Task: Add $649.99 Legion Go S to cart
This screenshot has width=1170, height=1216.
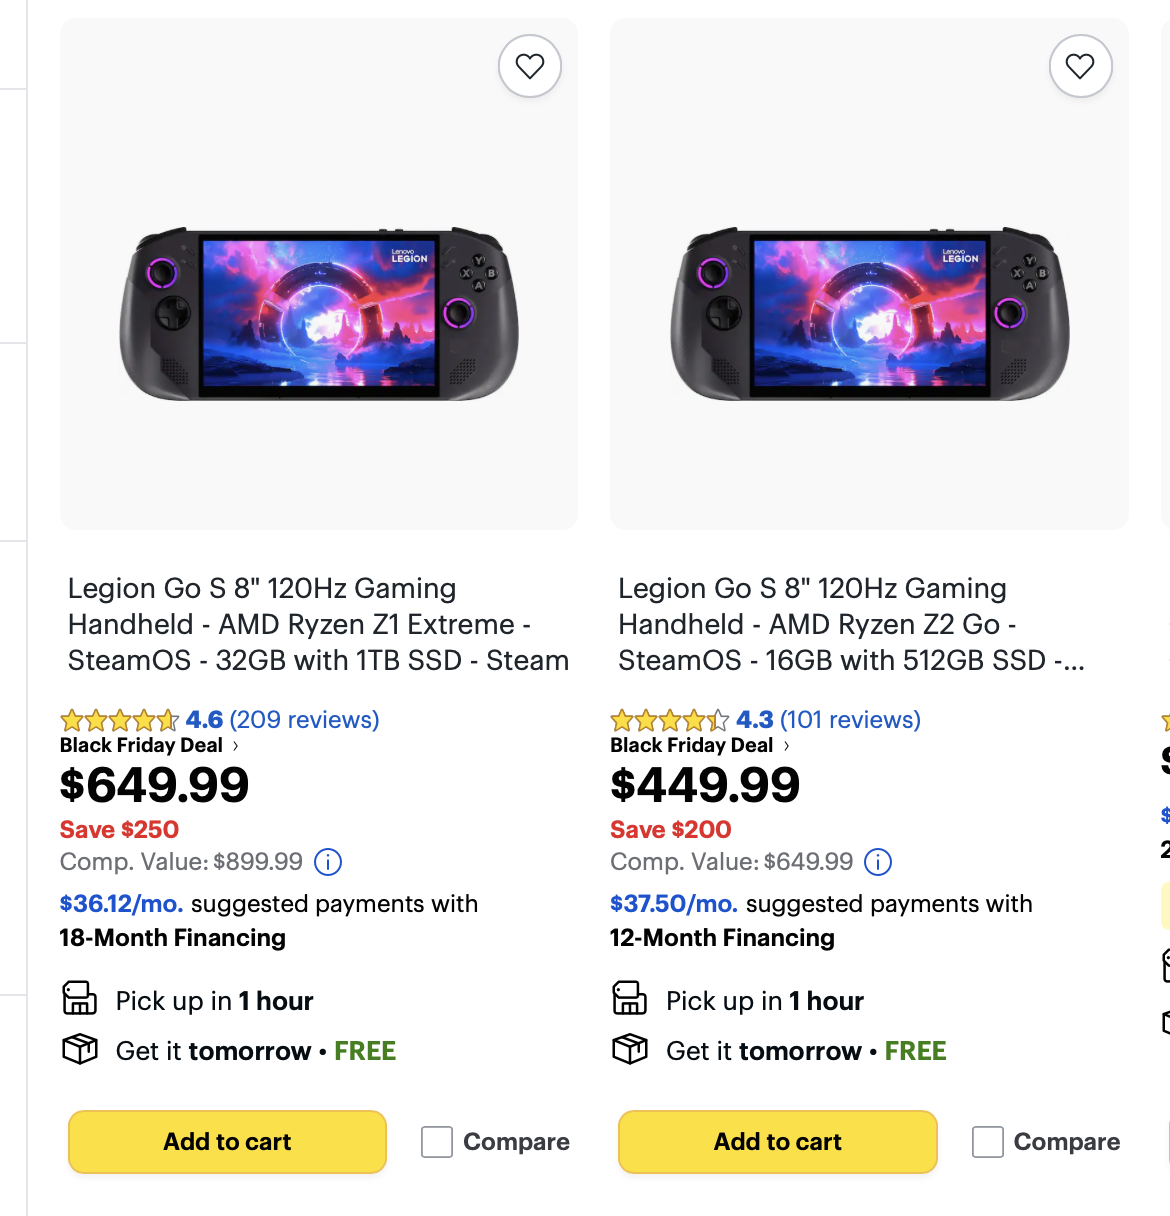Action: click(227, 1142)
